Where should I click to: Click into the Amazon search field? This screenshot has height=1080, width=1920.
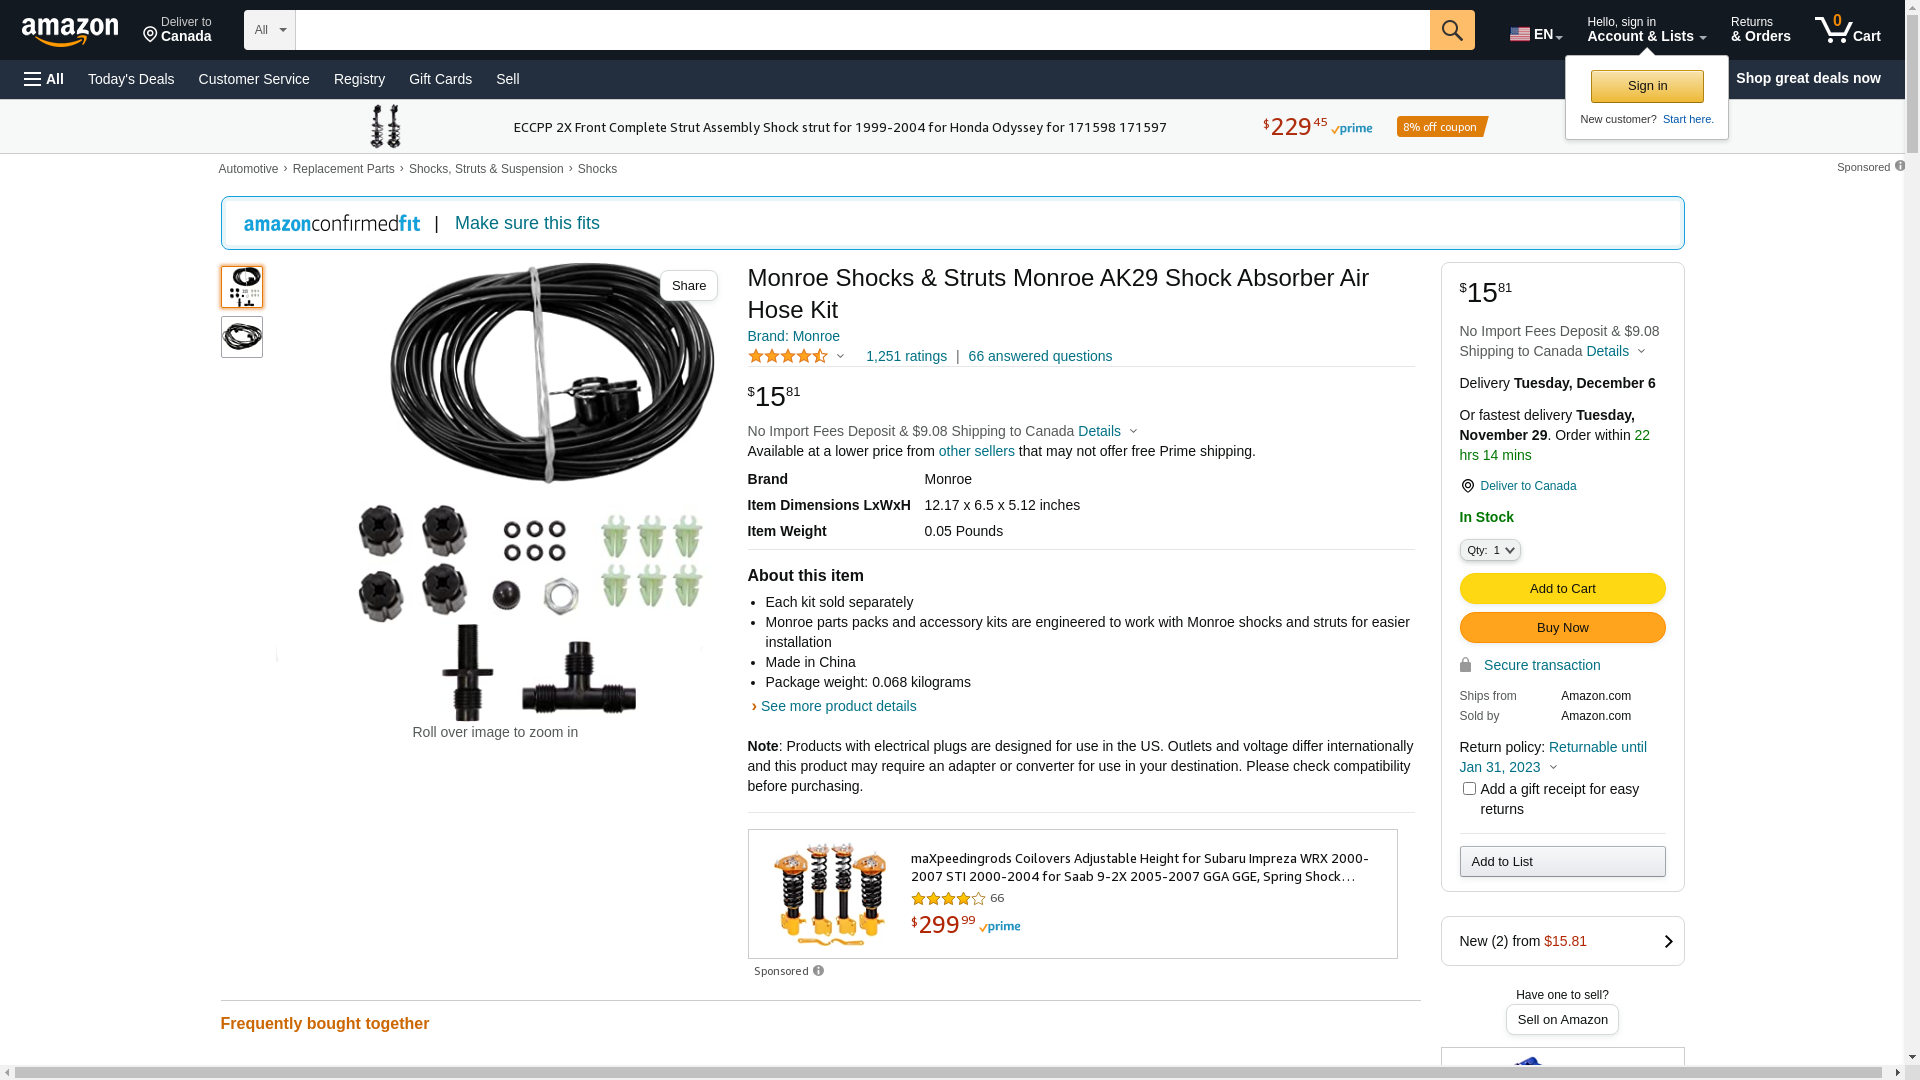862,30
